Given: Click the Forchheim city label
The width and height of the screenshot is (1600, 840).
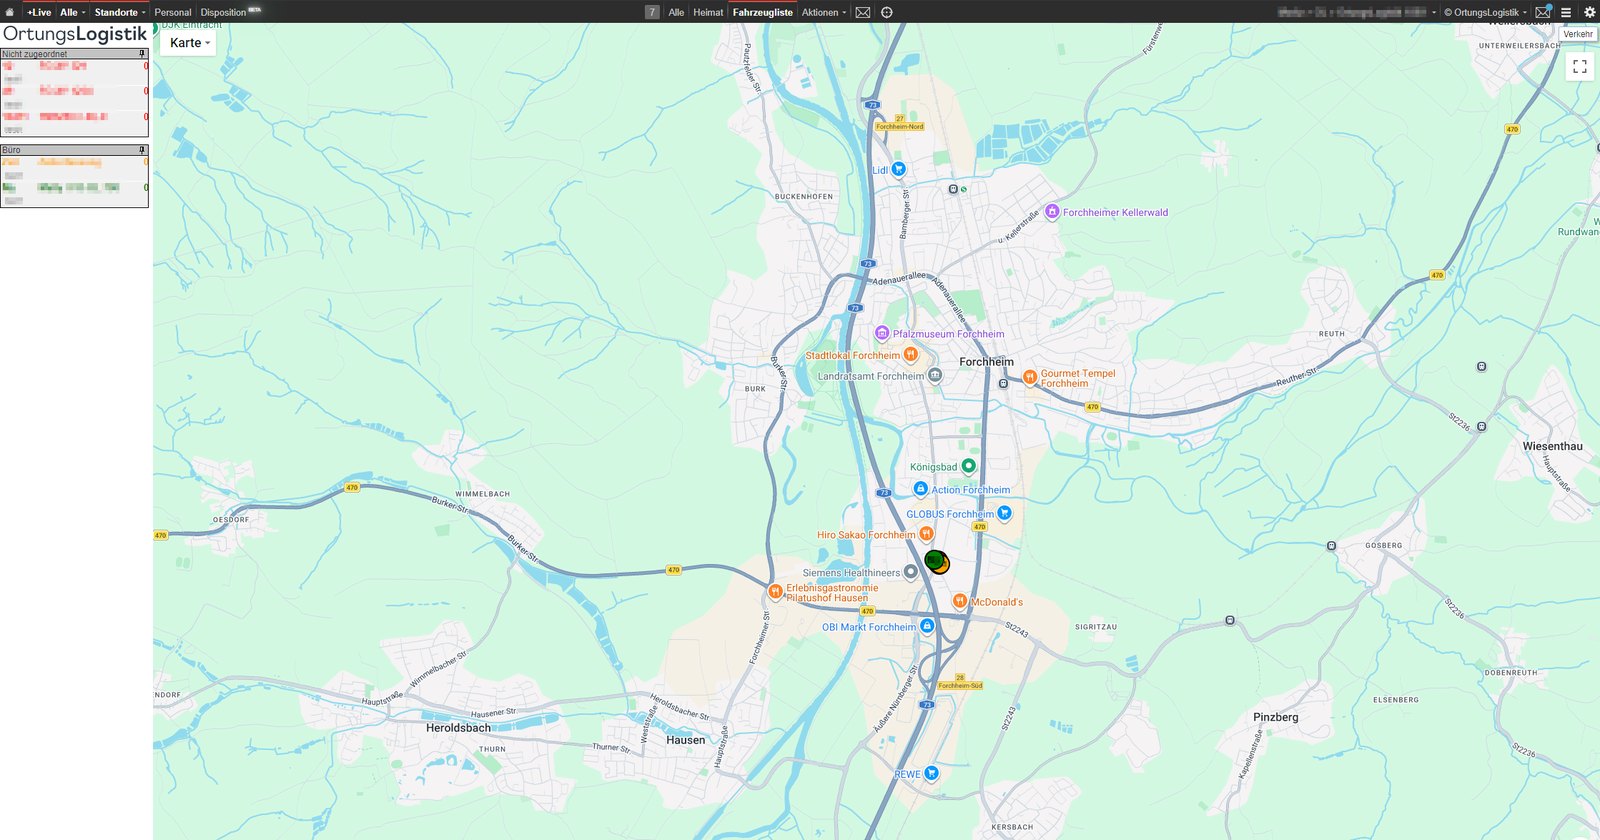Looking at the screenshot, I should (986, 362).
